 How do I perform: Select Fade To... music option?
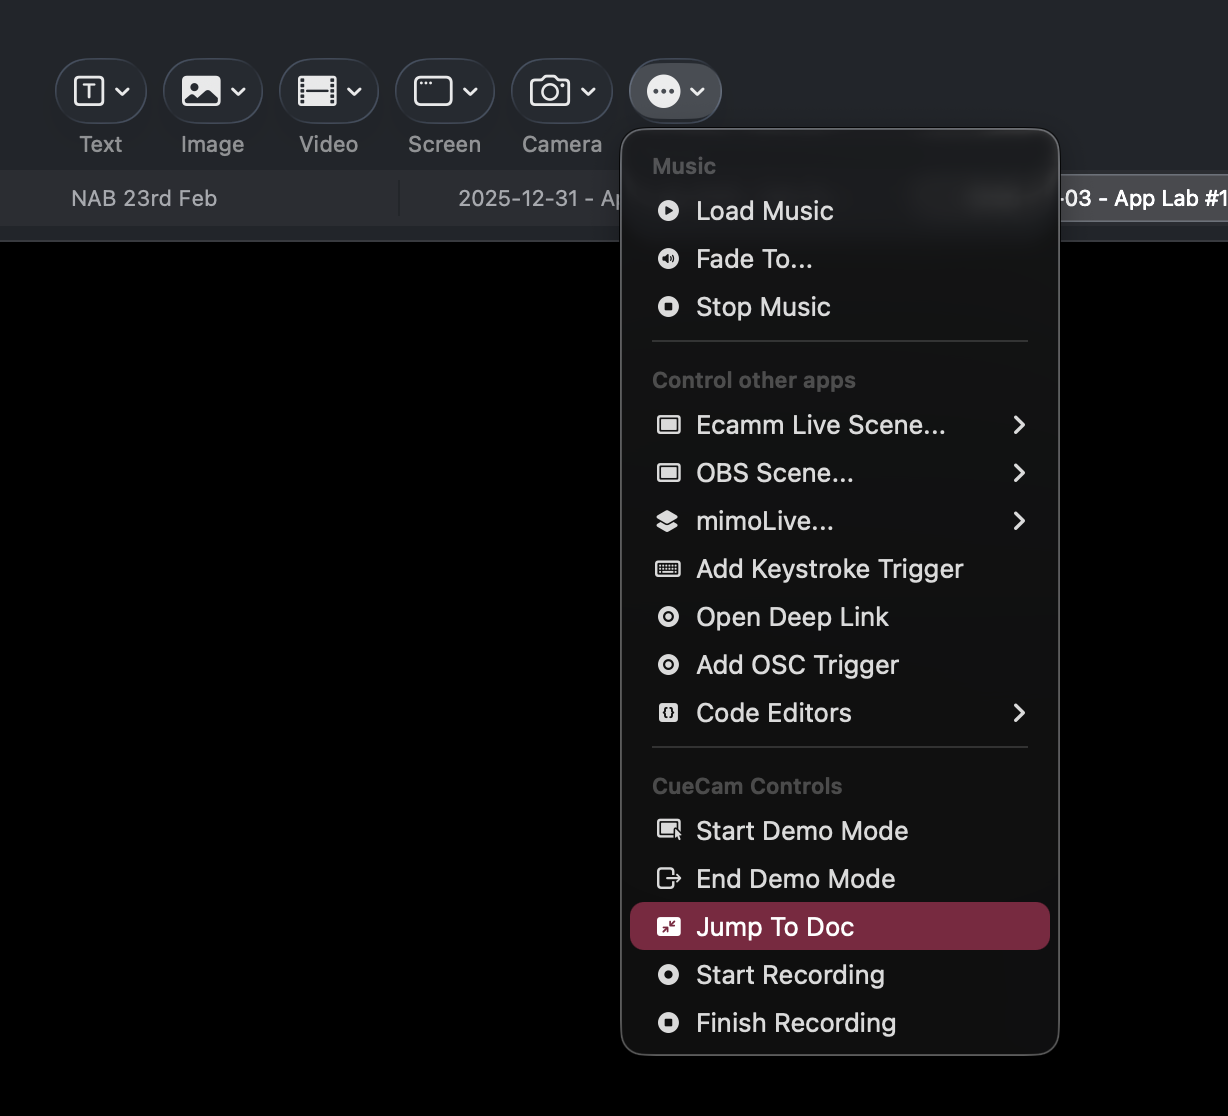coord(753,259)
